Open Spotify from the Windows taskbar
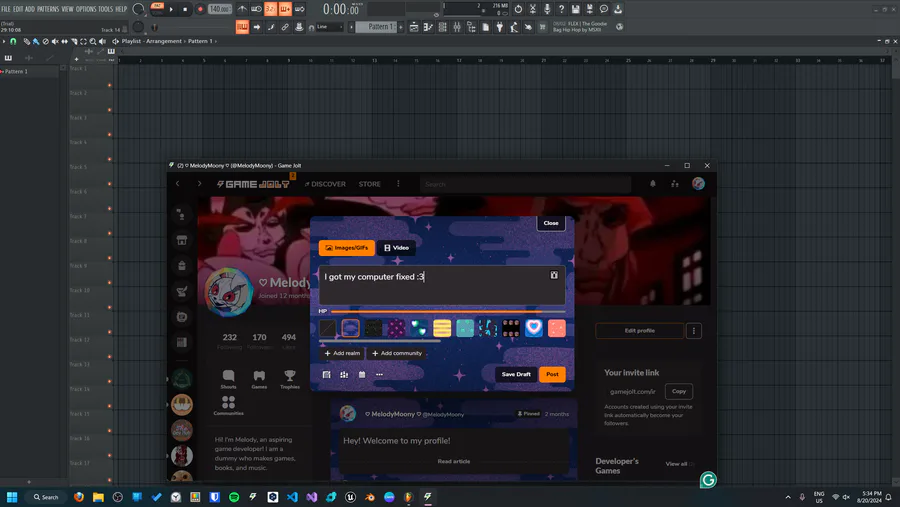Viewport: 900px width, 507px height. (x=234, y=497)
